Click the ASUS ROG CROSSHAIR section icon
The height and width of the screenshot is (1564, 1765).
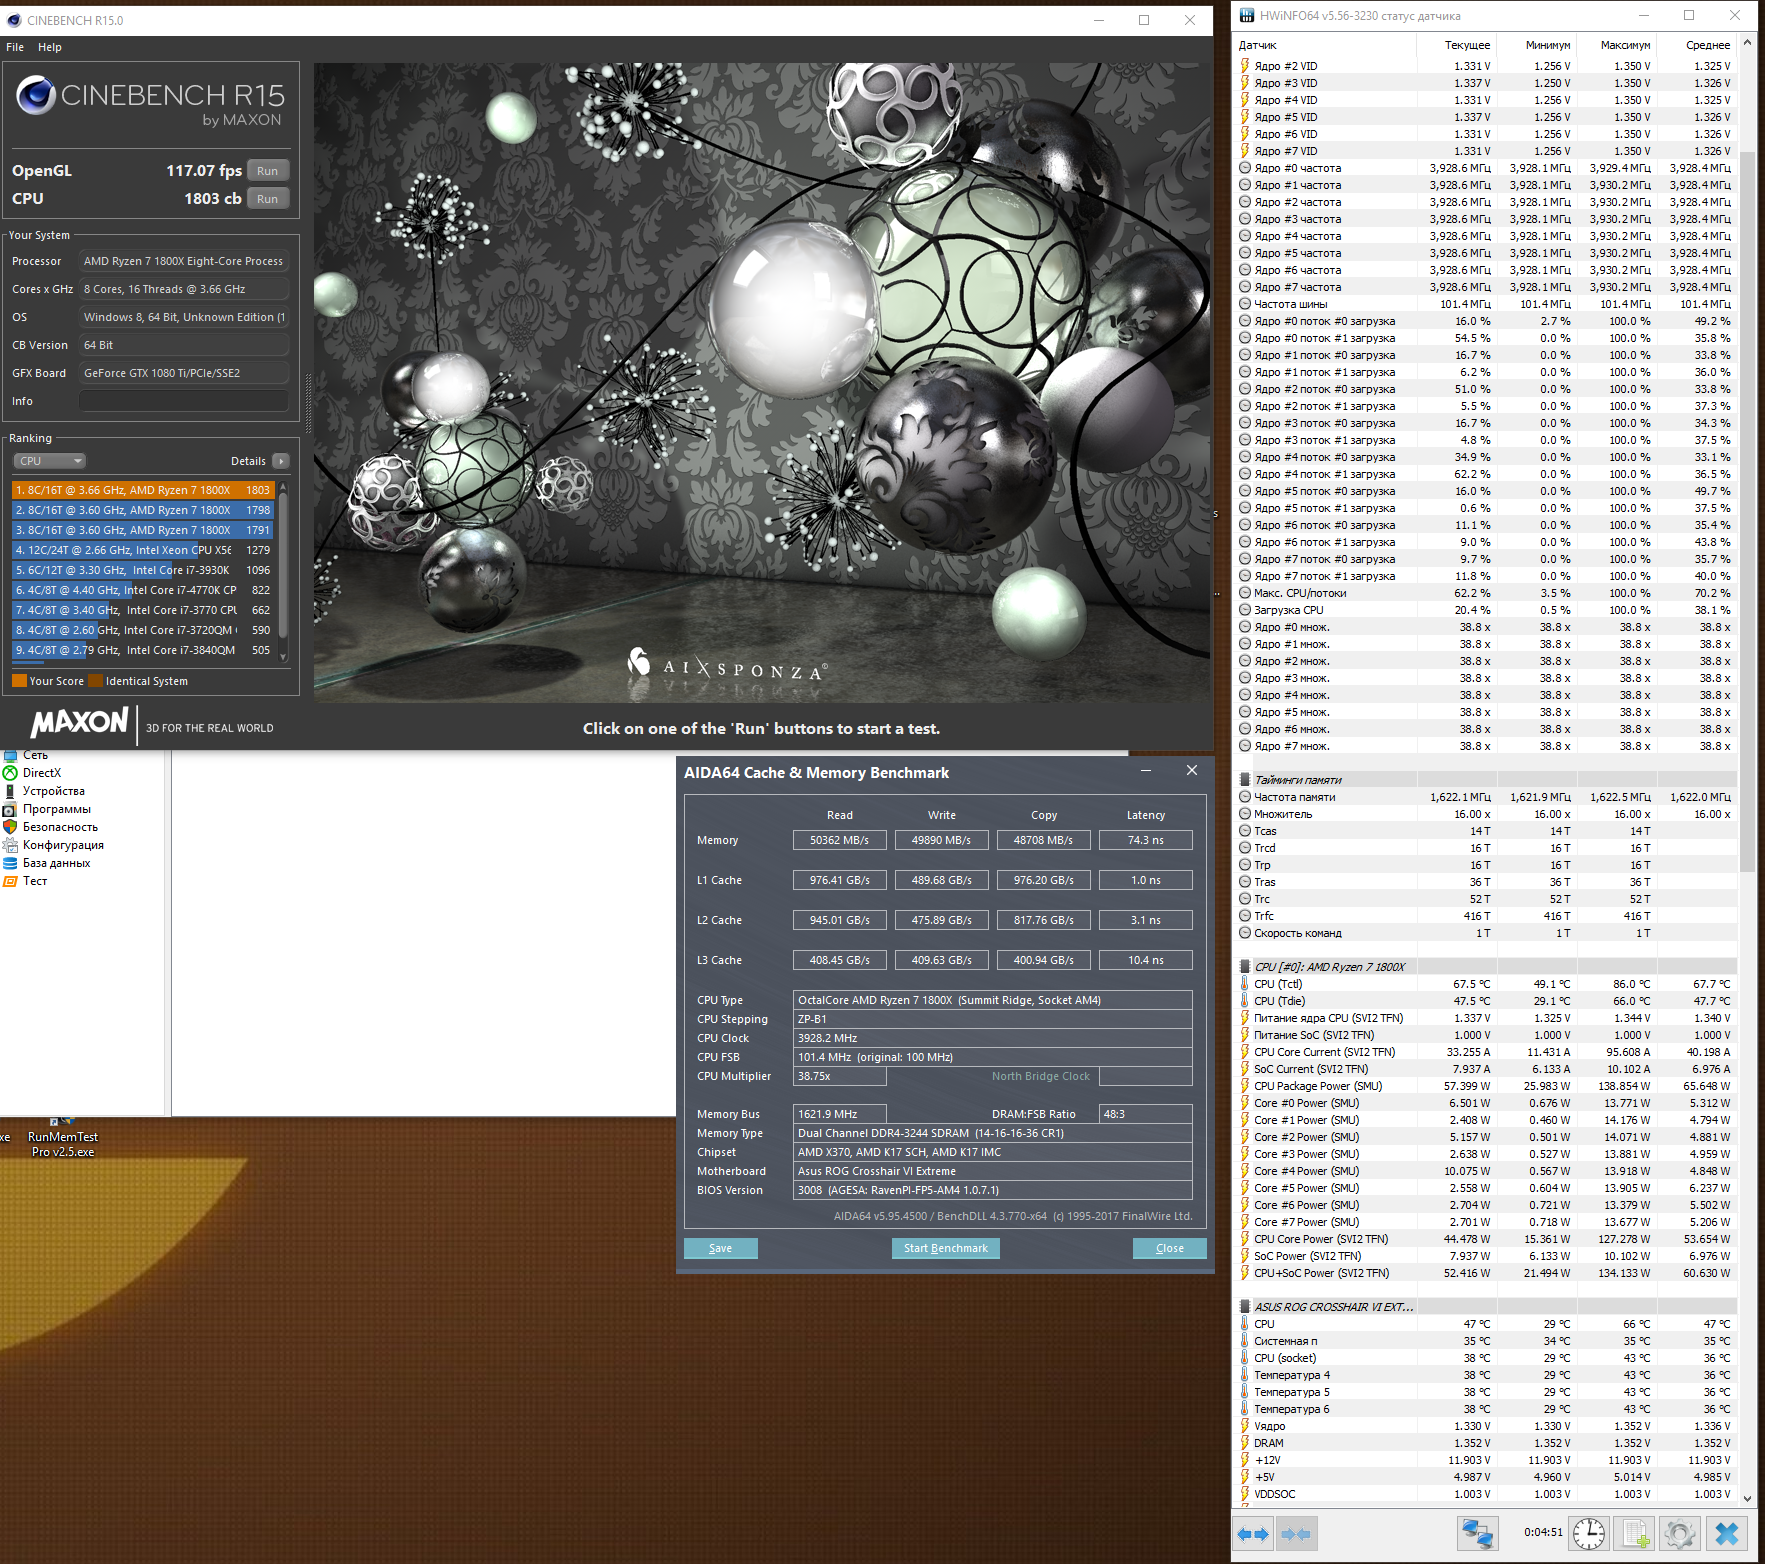1245,1307
